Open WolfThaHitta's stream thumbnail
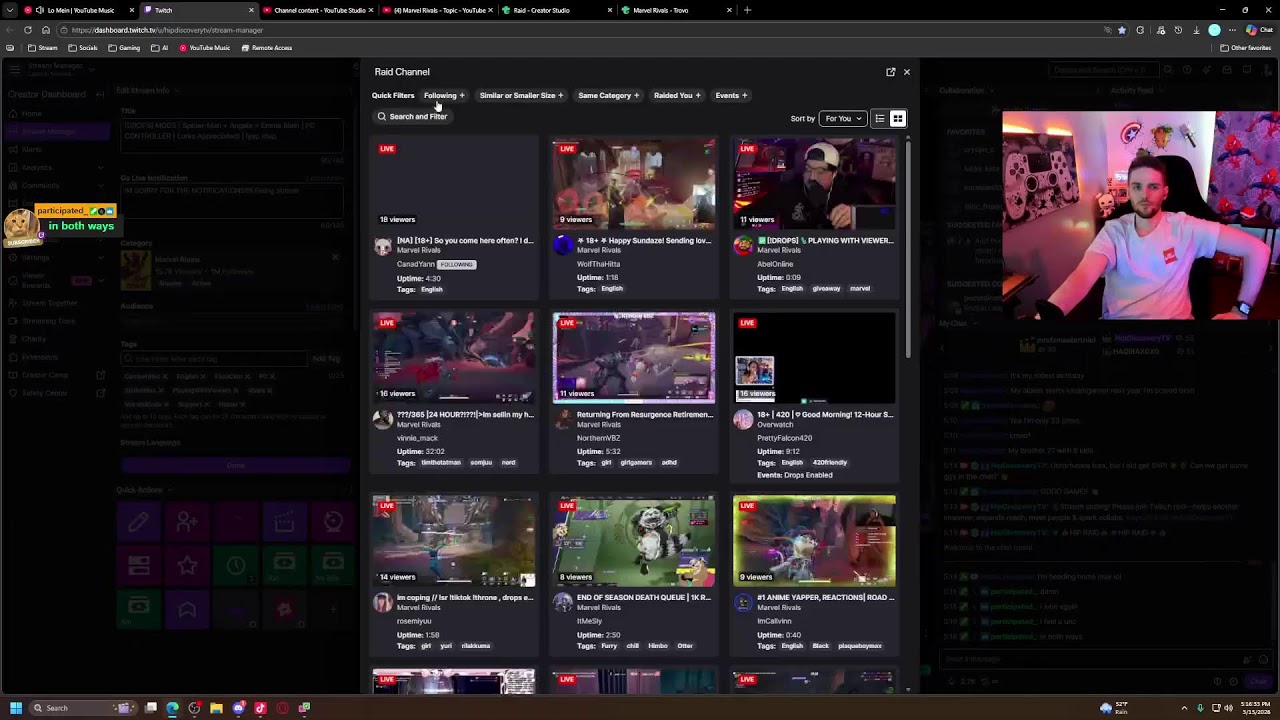The width and height of the screenshot is (1280, 720). pyautogui.click(x=634, y=184)
